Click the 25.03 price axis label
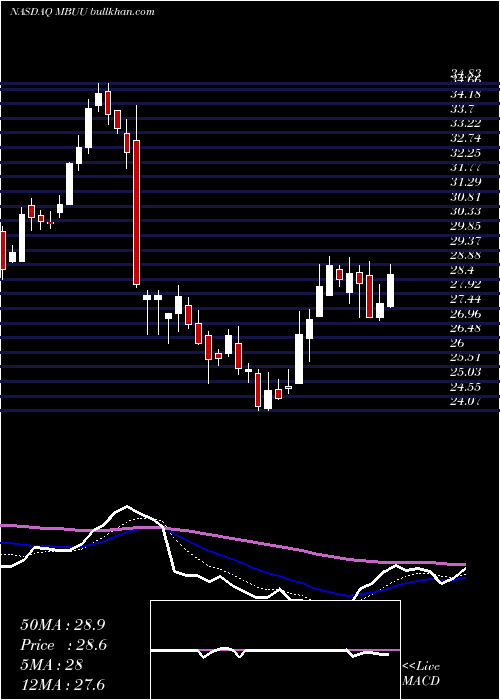The height and width of the screenshot is (700, 500). pos(465,372)
